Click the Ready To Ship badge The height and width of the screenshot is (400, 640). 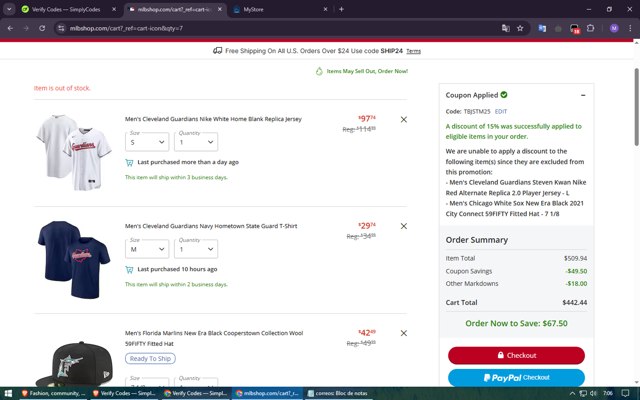coord(150,358)
